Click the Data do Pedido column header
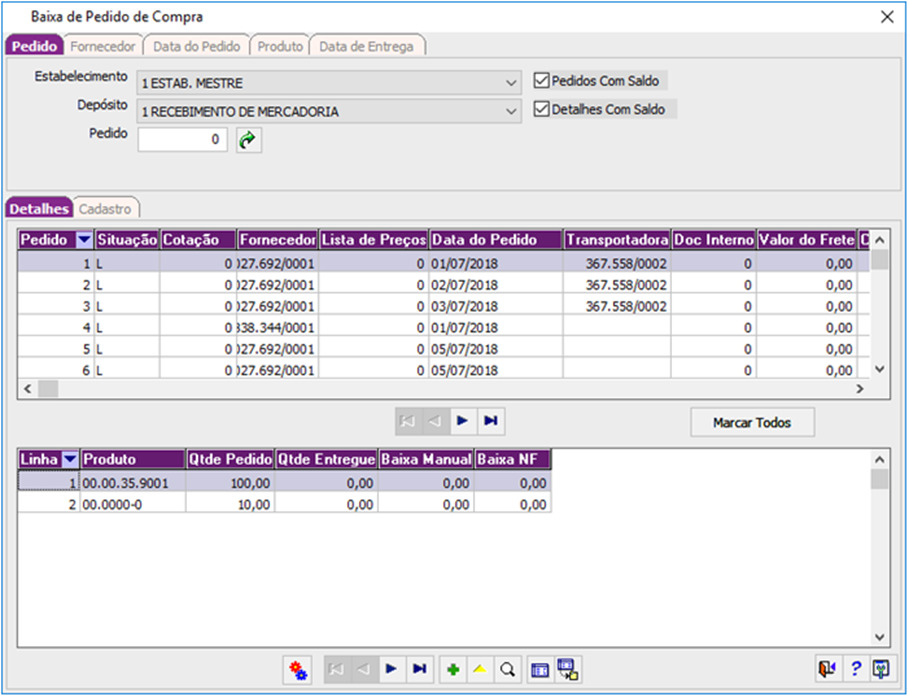 (496, 239)
